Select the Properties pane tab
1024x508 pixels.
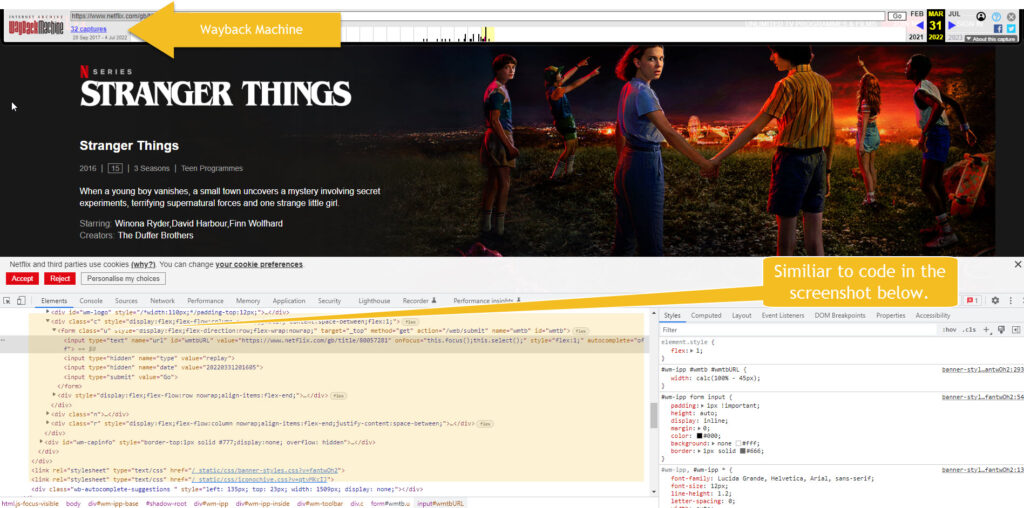click(890, 315)
